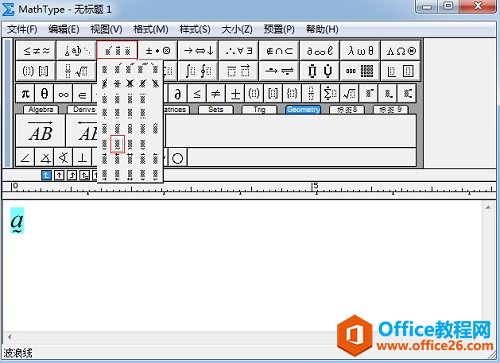The image size is (500, 363).
Task: Open the labeled arrow templates palette
Action: pyautogui.click(x=279, y=71)
